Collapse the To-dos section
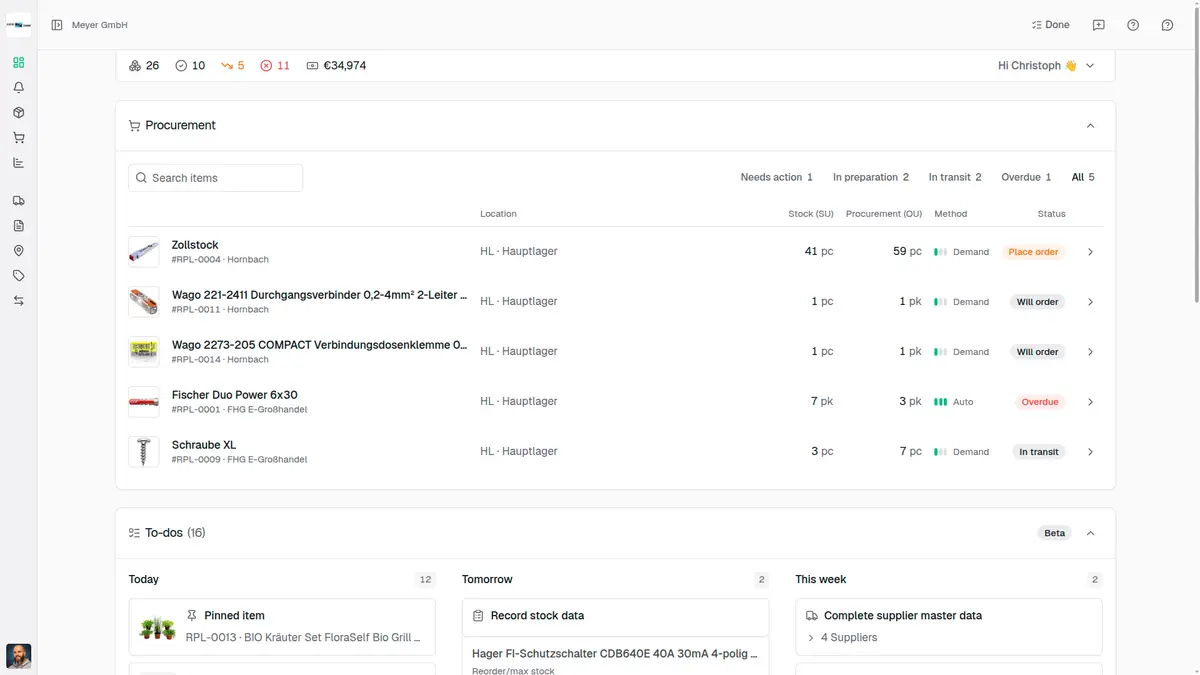The height and width of the screenshot is (675, 1200). (1090, 533)
